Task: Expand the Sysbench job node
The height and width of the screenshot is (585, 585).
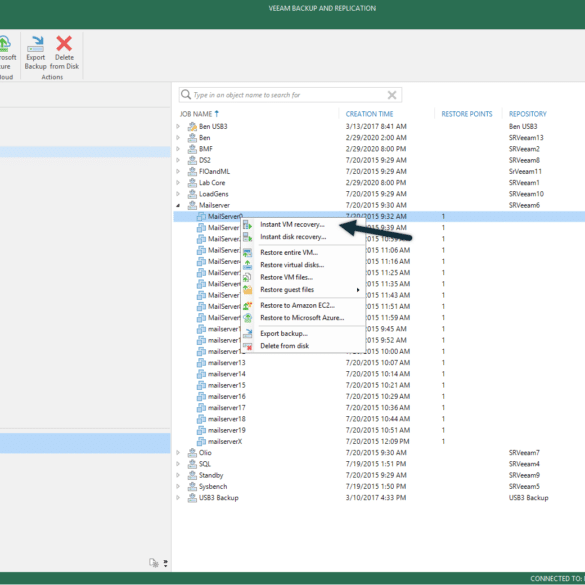Action: [178, 487]
